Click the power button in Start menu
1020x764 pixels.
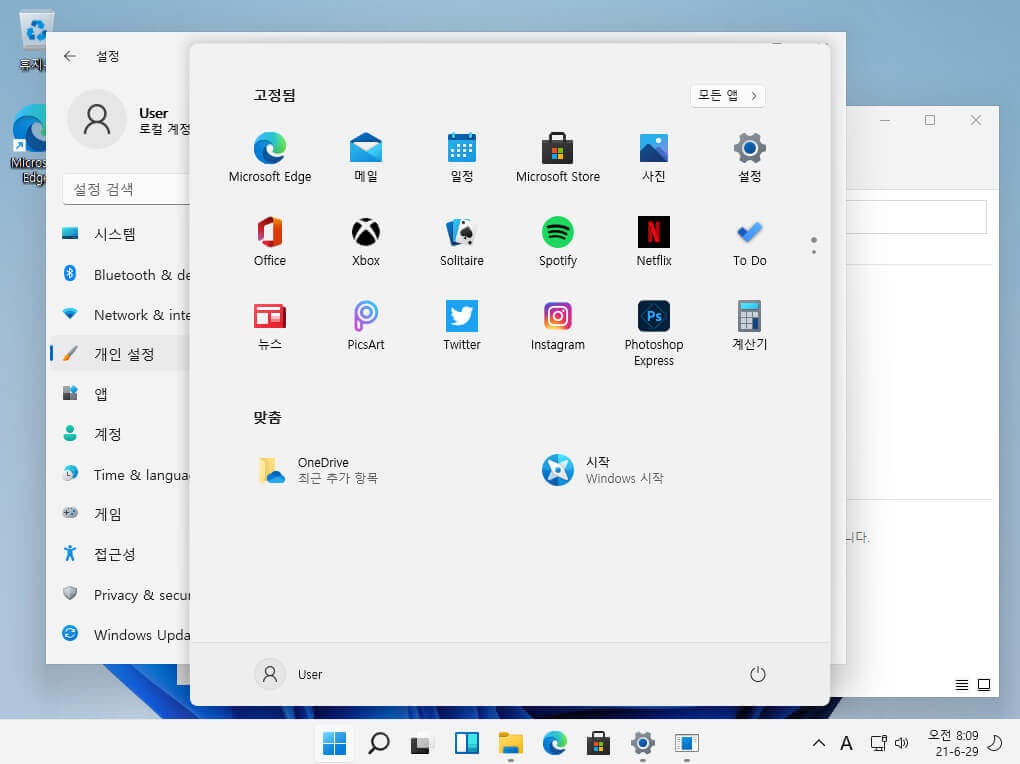[757, 674]
